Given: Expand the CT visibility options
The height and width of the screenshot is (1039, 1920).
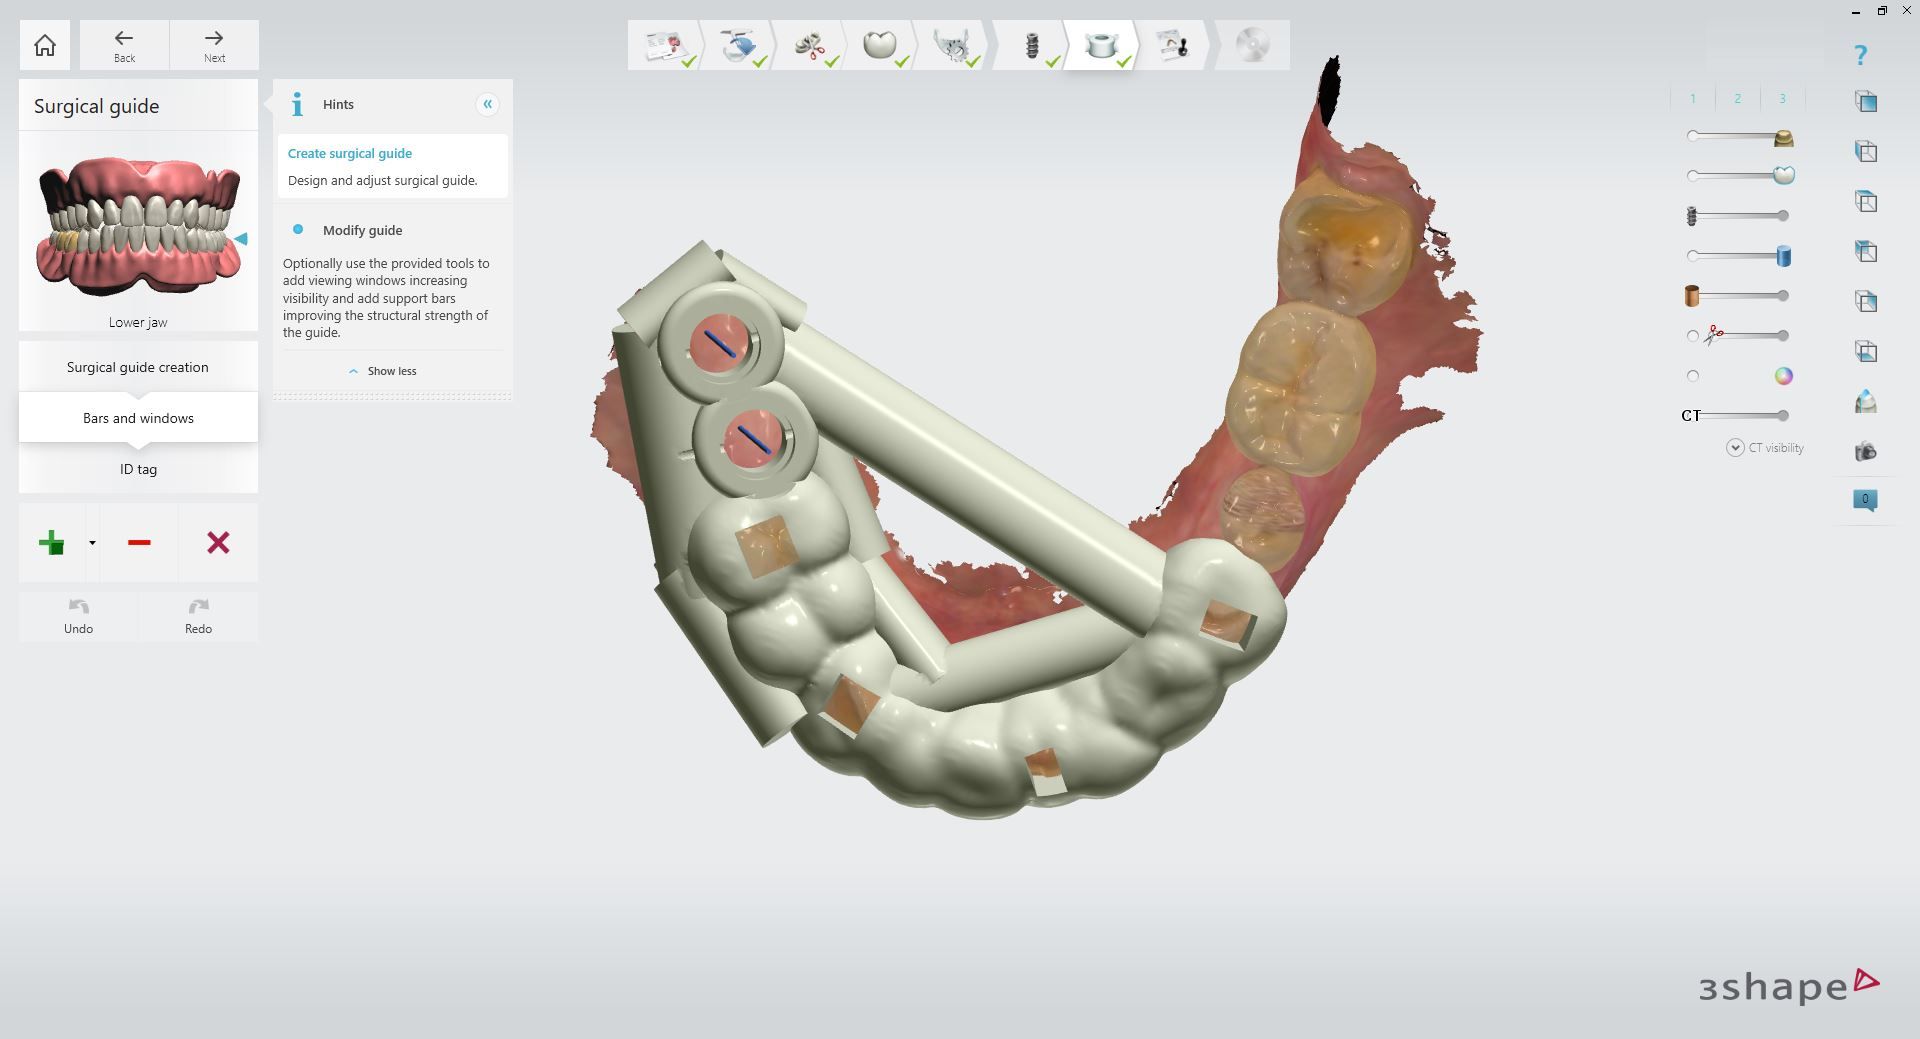Looking at the screenshot, I should tap(1735, 448).
